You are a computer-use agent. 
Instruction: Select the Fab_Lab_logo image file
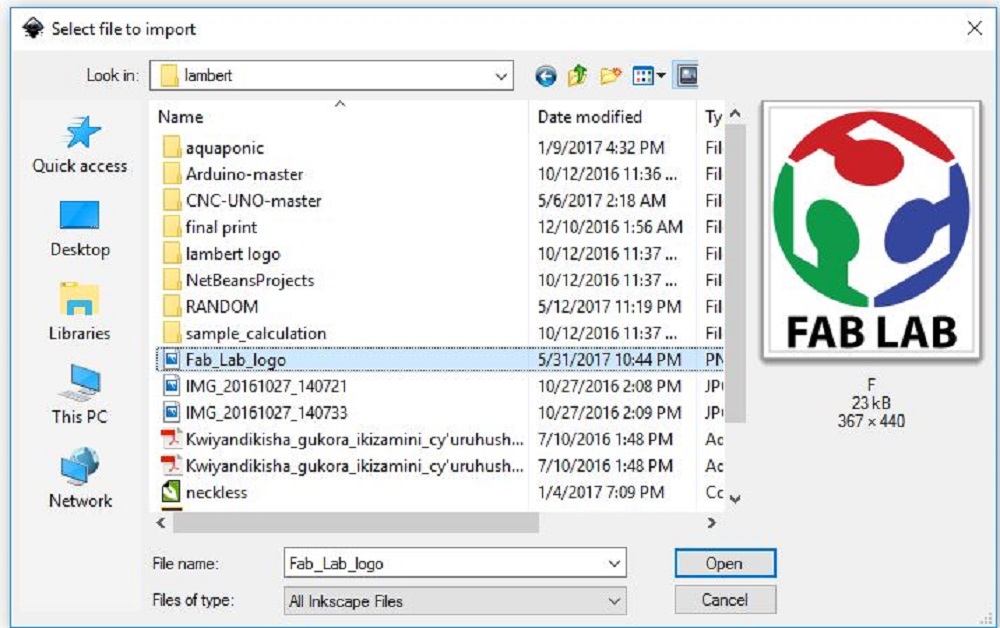point(439,360)
